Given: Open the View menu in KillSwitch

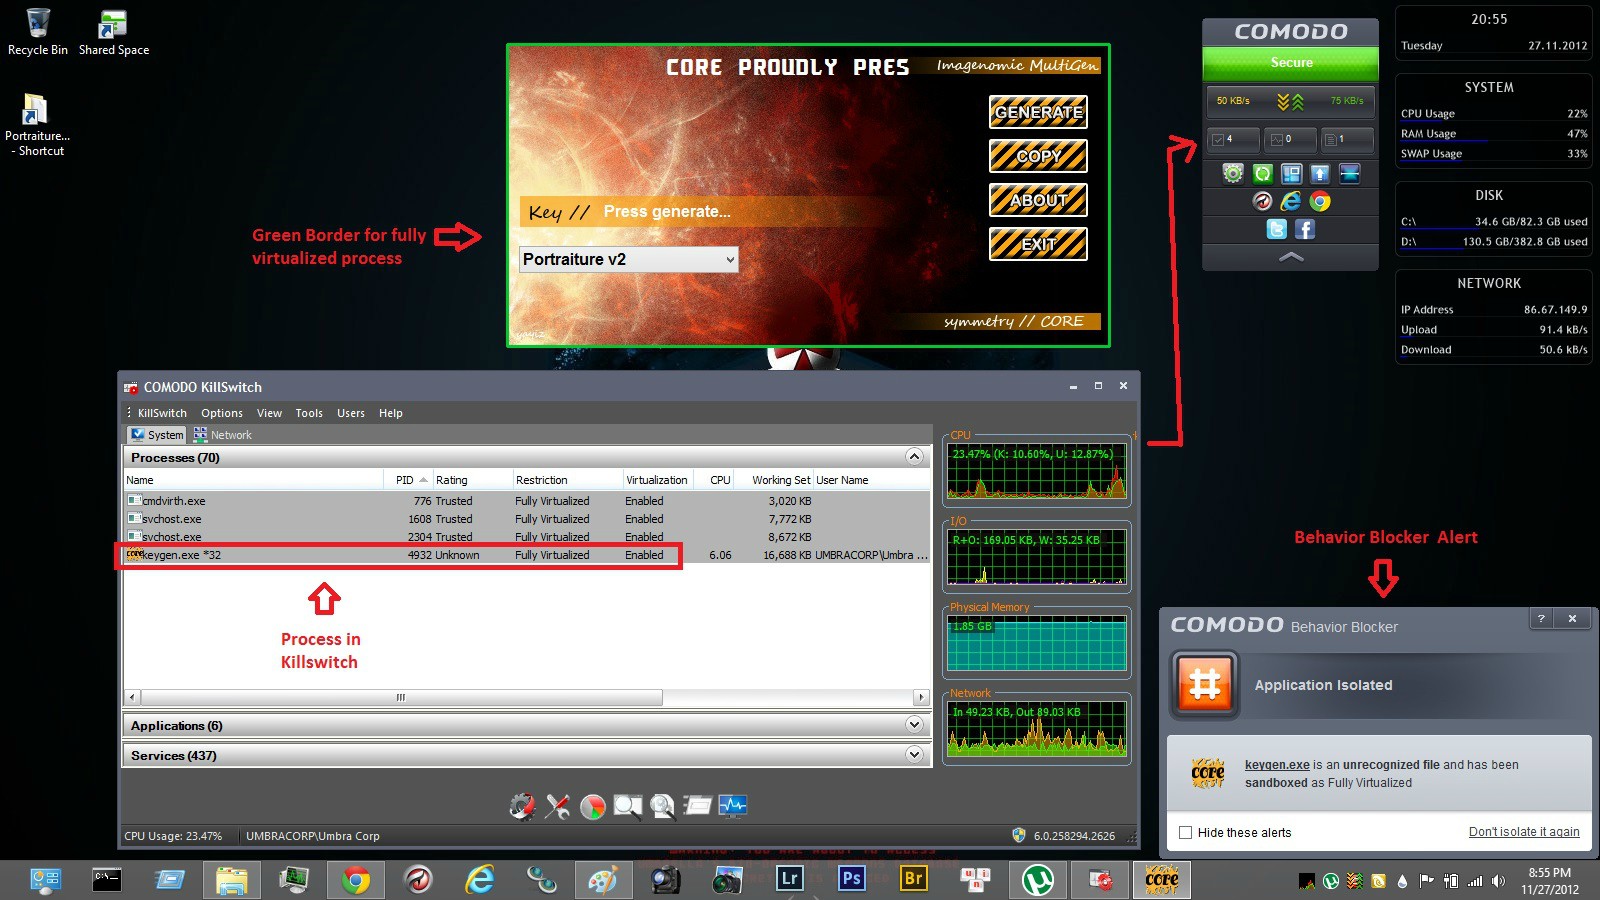Looking at the screenshot, I should tap(269, 413).
